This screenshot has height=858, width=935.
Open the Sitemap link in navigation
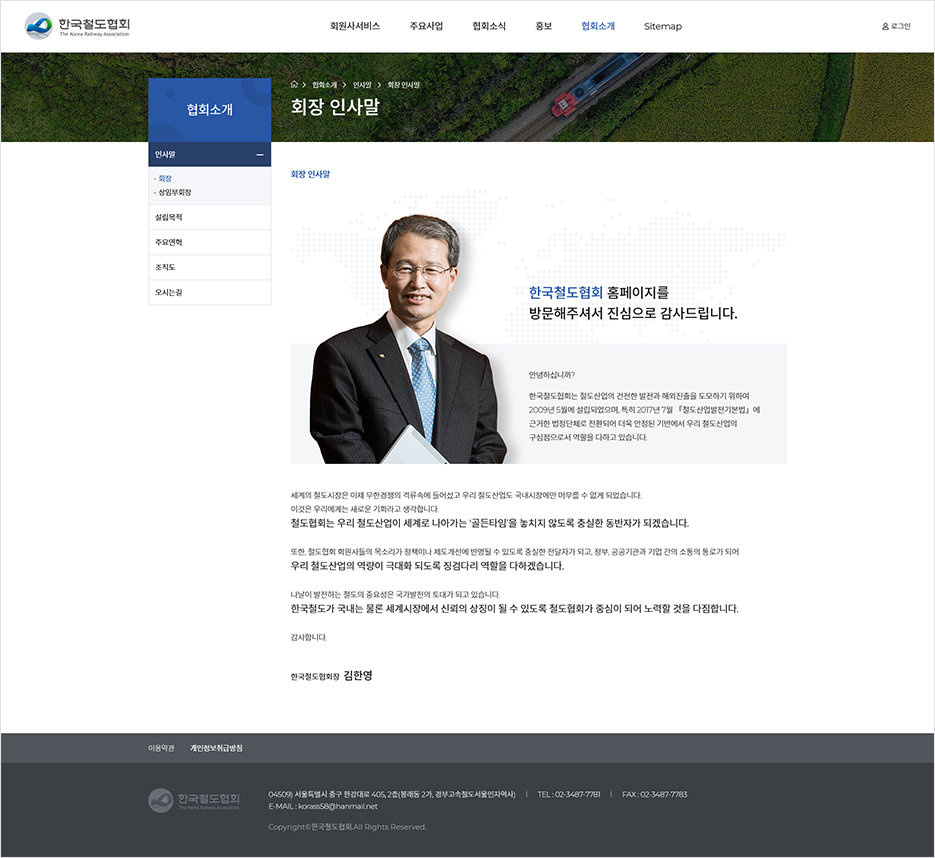click(662, 26)
